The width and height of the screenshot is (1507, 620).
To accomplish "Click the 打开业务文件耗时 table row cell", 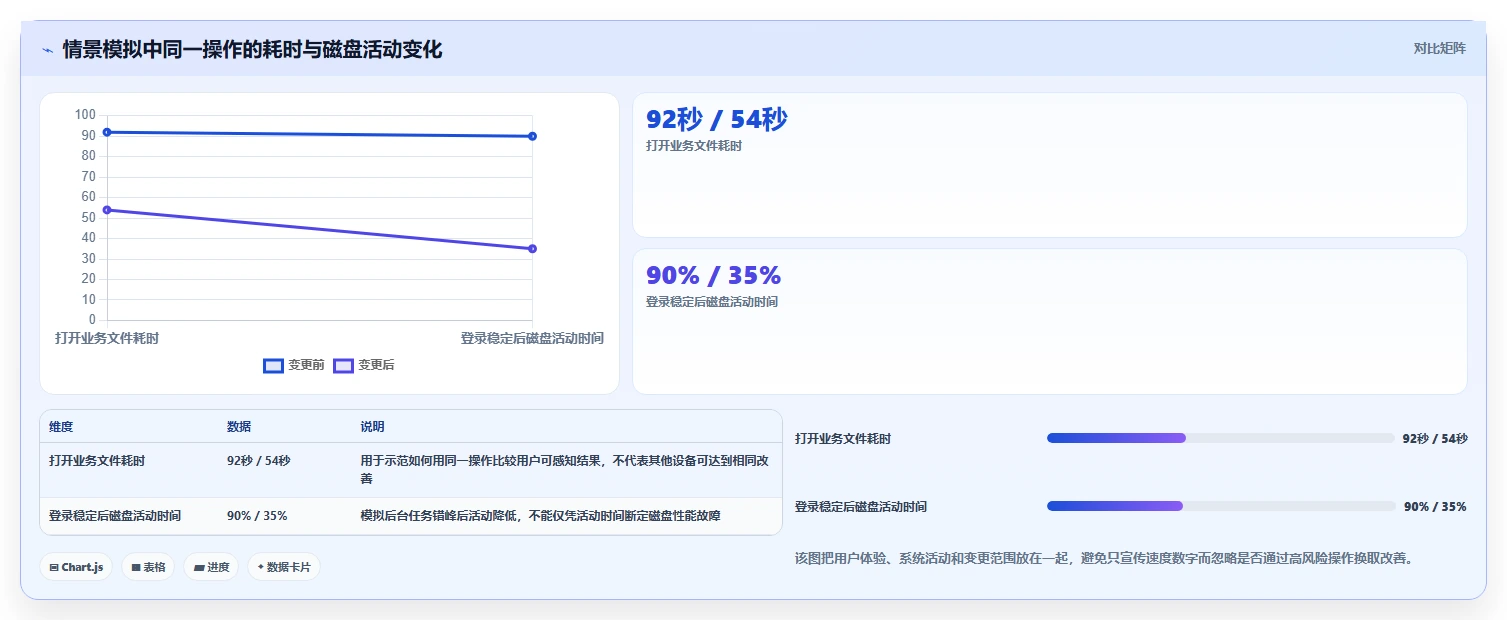I will [97, 461].
